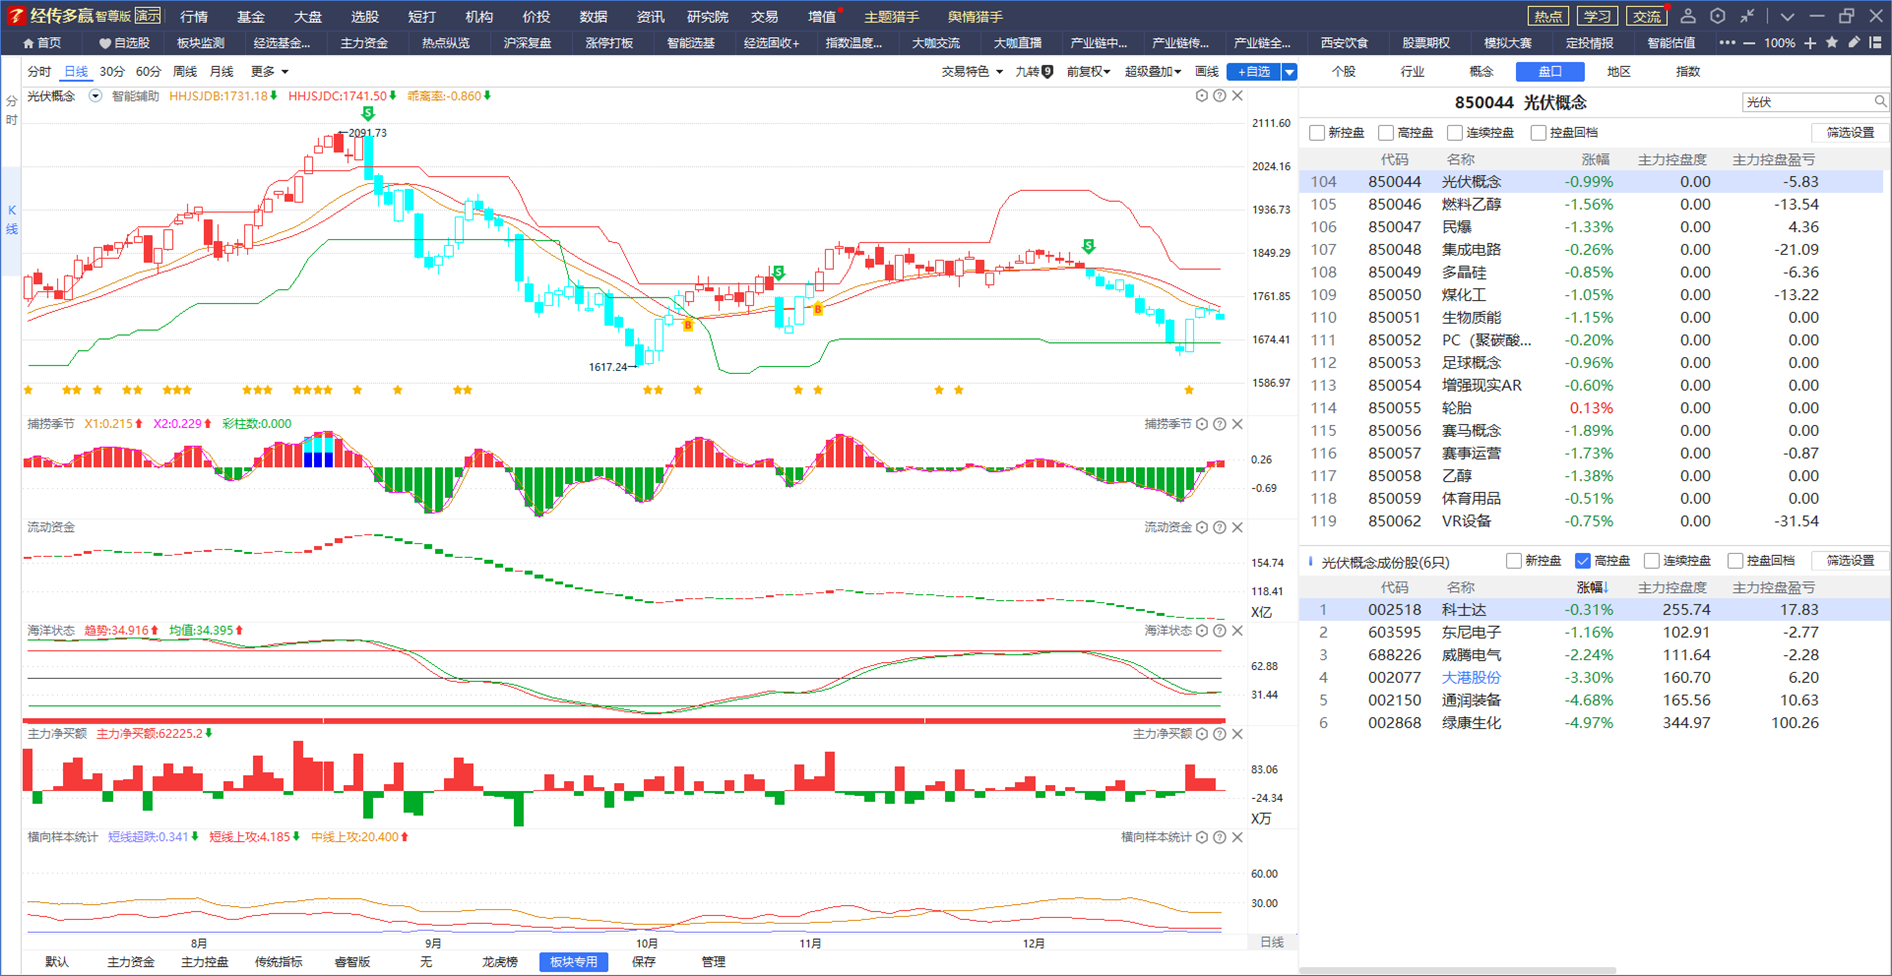Open settings of the 流动资金 indicator panel
The height and width of the screenshot is (976, 1892).
pyautogui.click(x=1202, y=527)
